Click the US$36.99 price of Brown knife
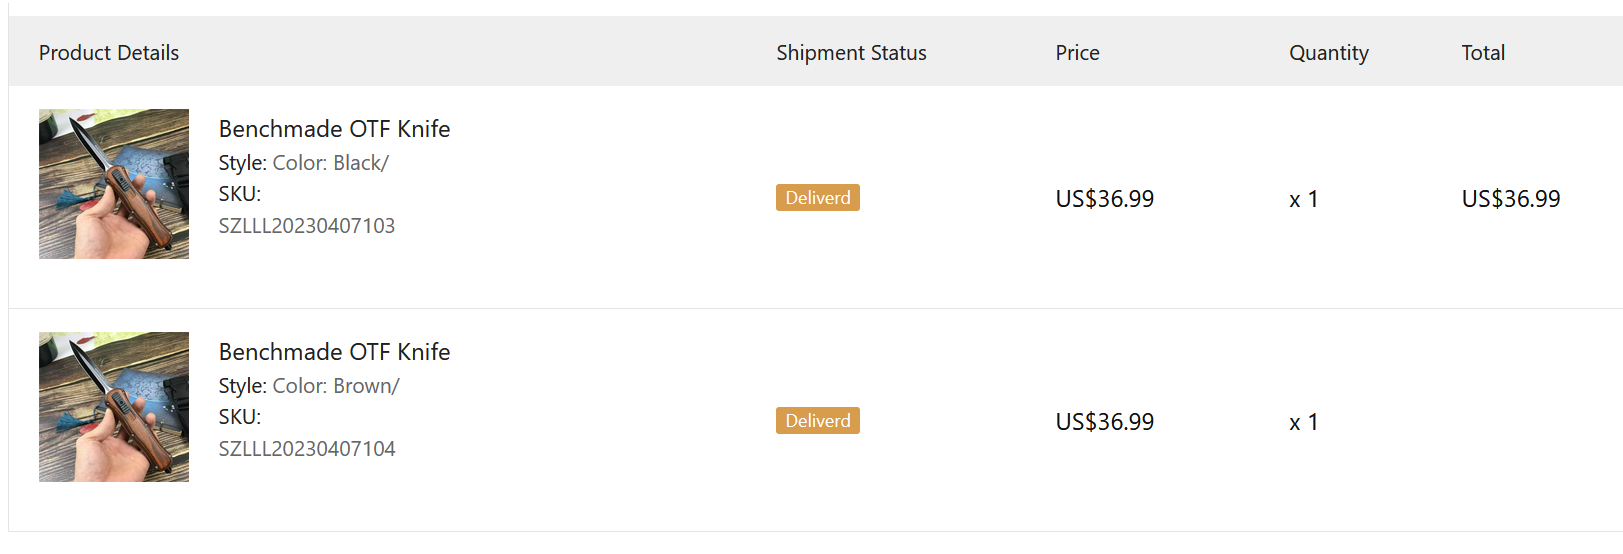1623x554 pixels. tap(1104, 422)
